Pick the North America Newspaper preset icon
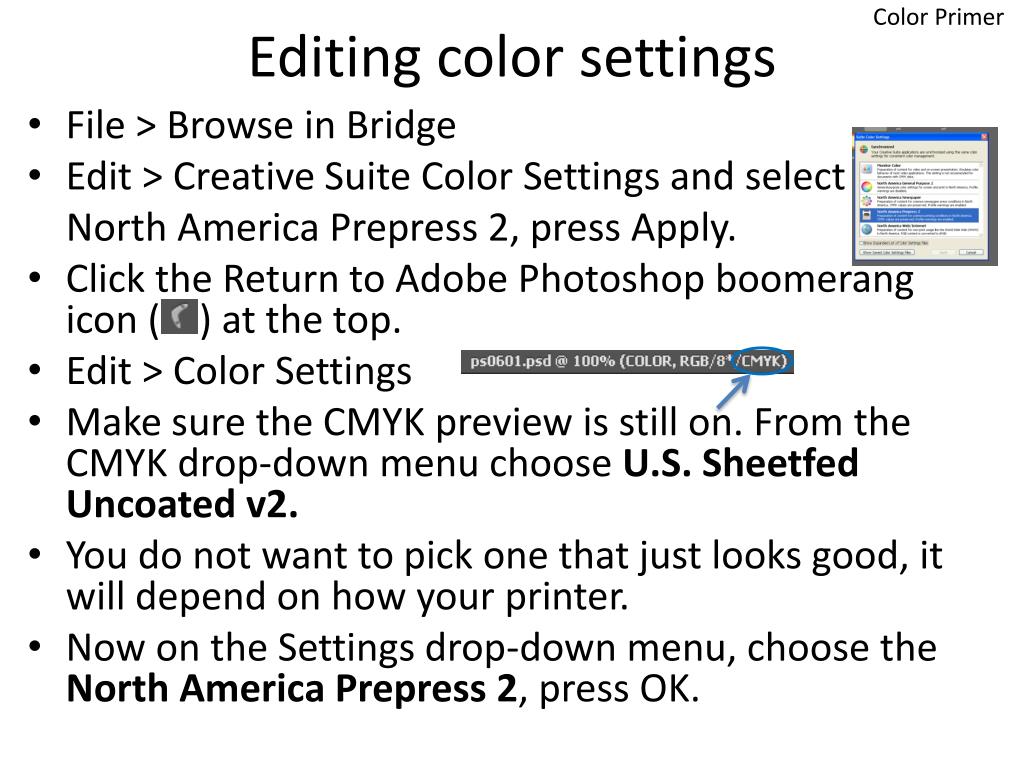This screenshot has height=768, width=1024. 867,201
